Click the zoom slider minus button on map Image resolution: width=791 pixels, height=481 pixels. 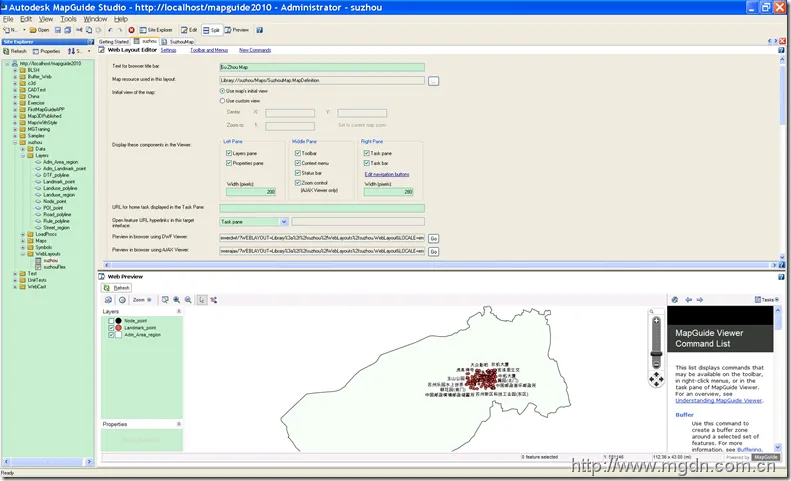656,363
